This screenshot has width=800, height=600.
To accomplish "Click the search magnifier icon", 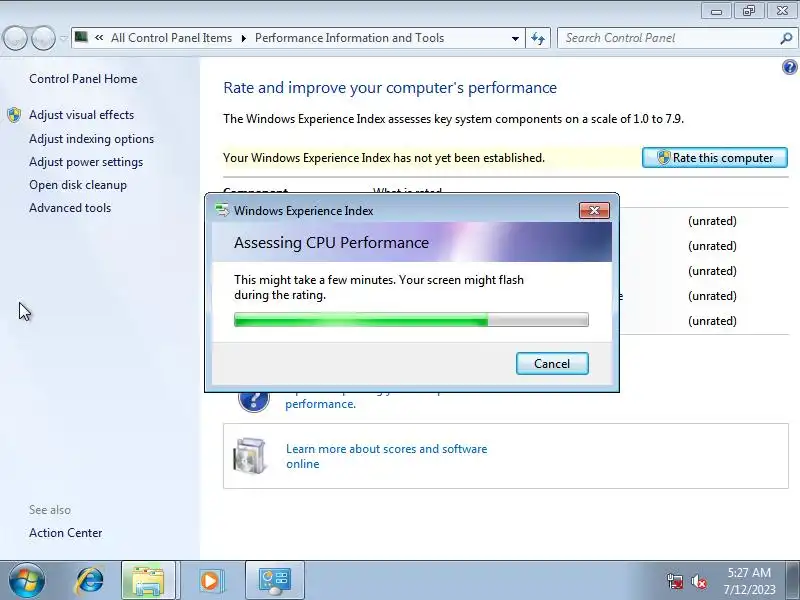I will pos(786,38).
